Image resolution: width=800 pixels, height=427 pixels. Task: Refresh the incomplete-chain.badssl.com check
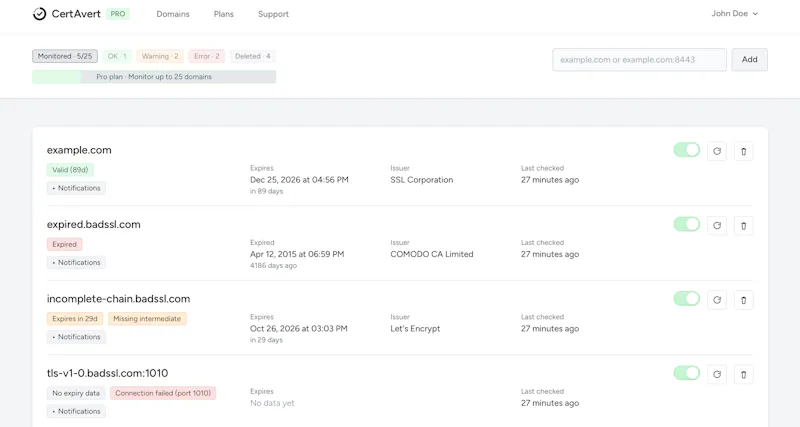coord(717,300)
